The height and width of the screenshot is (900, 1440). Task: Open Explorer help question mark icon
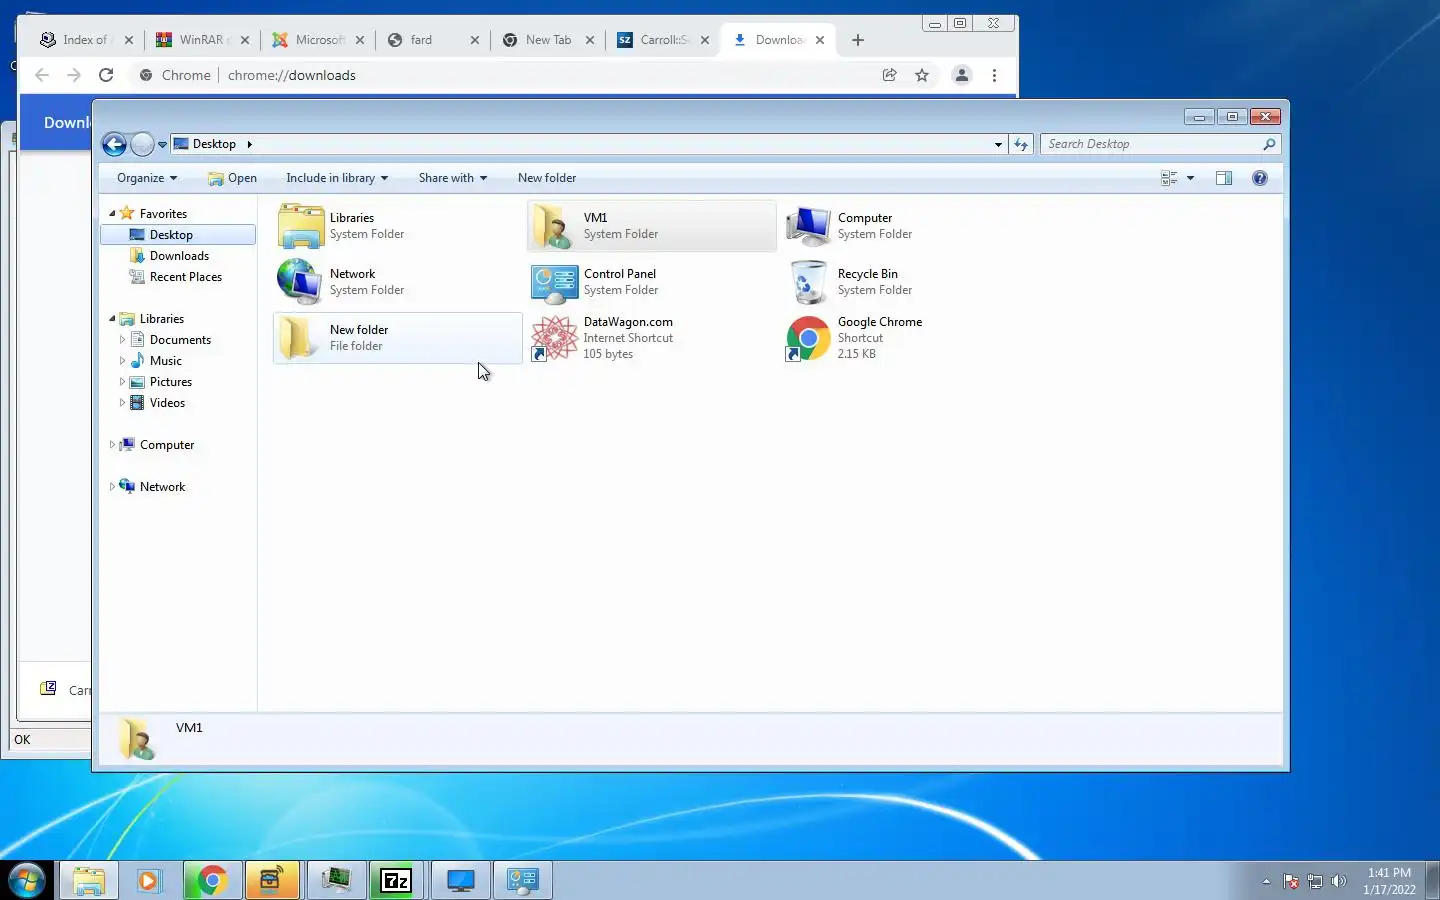pyautogui.click(x=1260, y=178)
